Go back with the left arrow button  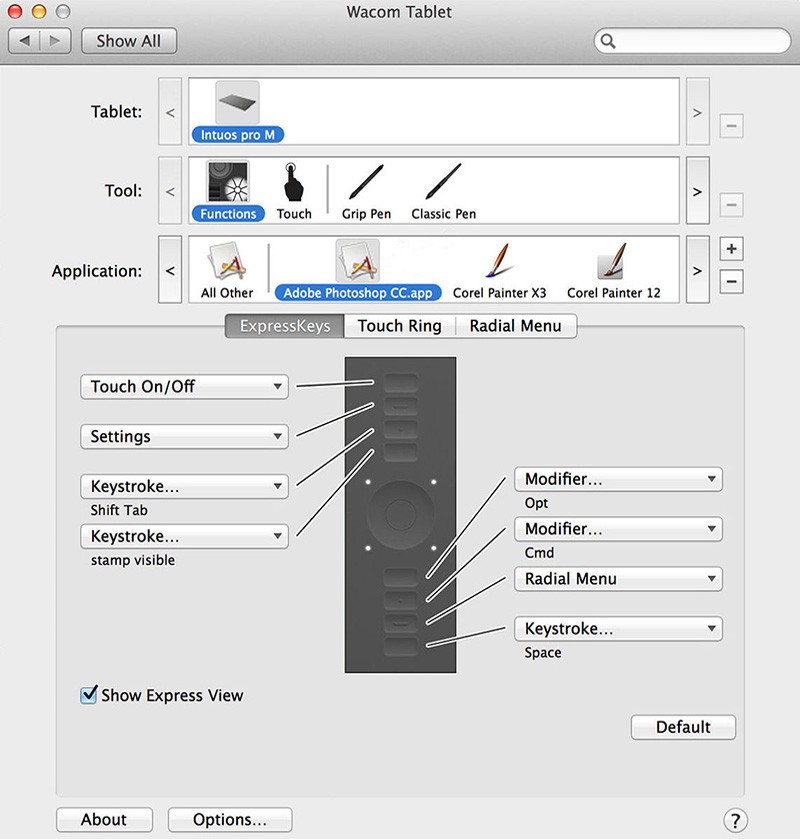click(x=25, y=41)
